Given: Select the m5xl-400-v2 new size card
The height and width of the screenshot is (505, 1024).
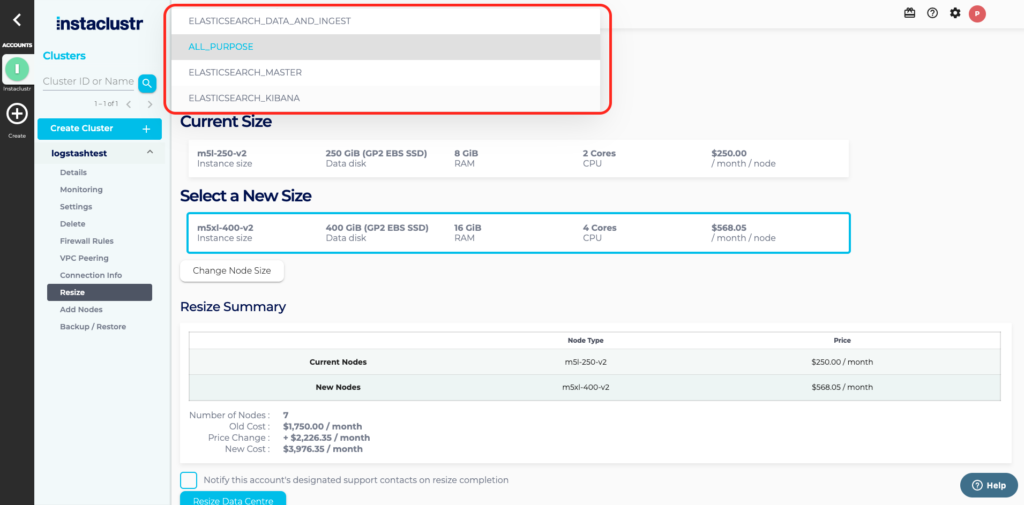Looking at the screenshot, I should pos(517,233).
